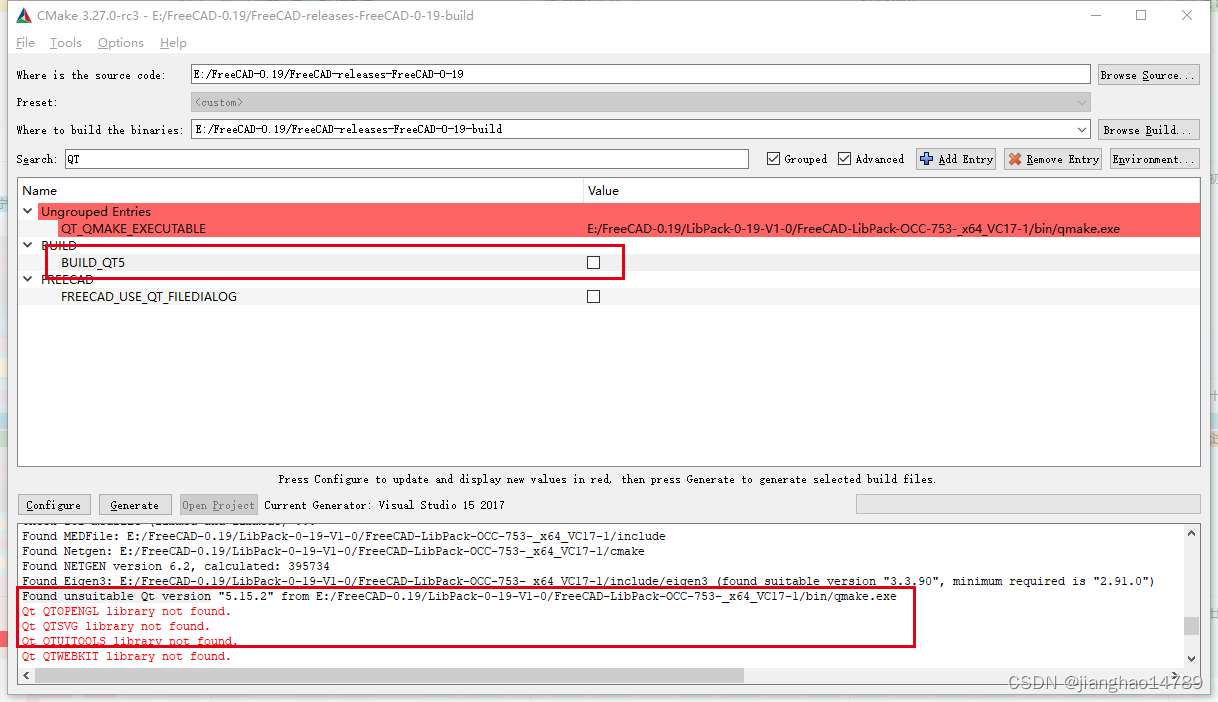Open the Preset dropdown
1218x702 pixels.
pos(640,102)
